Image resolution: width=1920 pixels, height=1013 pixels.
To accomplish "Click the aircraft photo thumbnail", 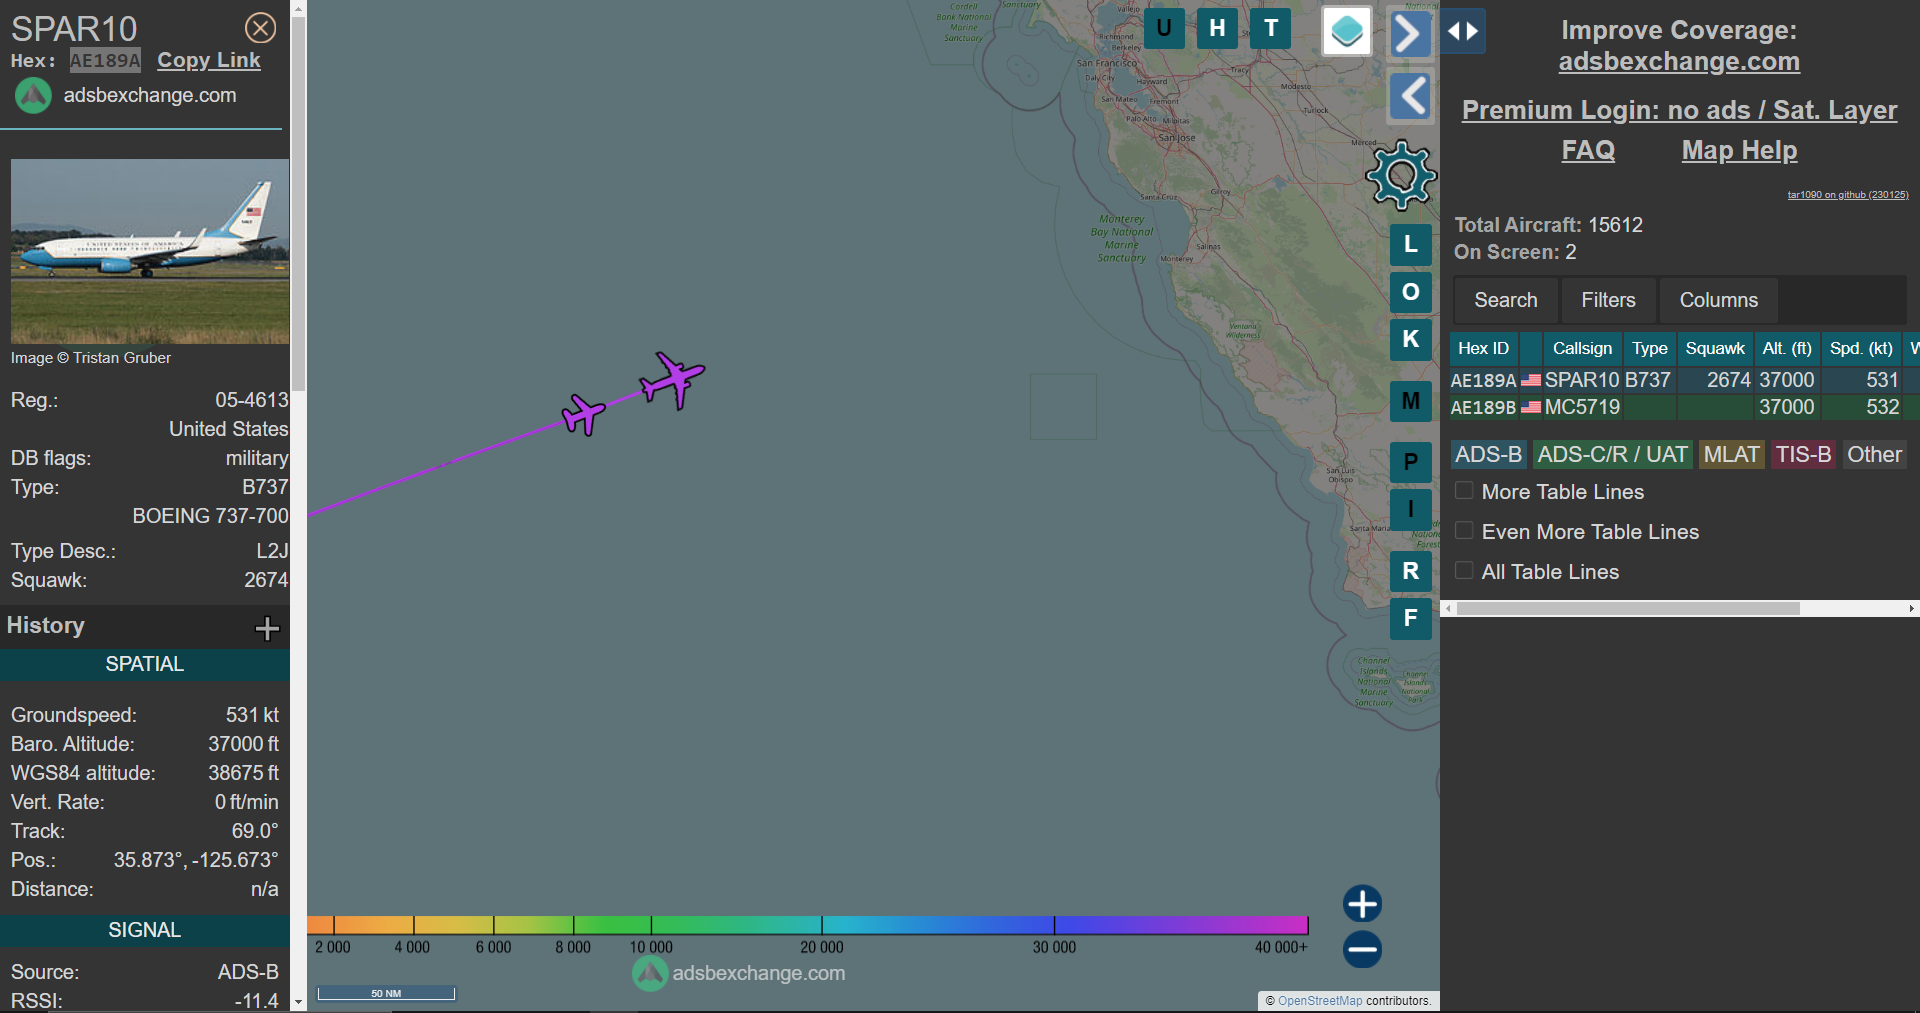I will 150,251.
